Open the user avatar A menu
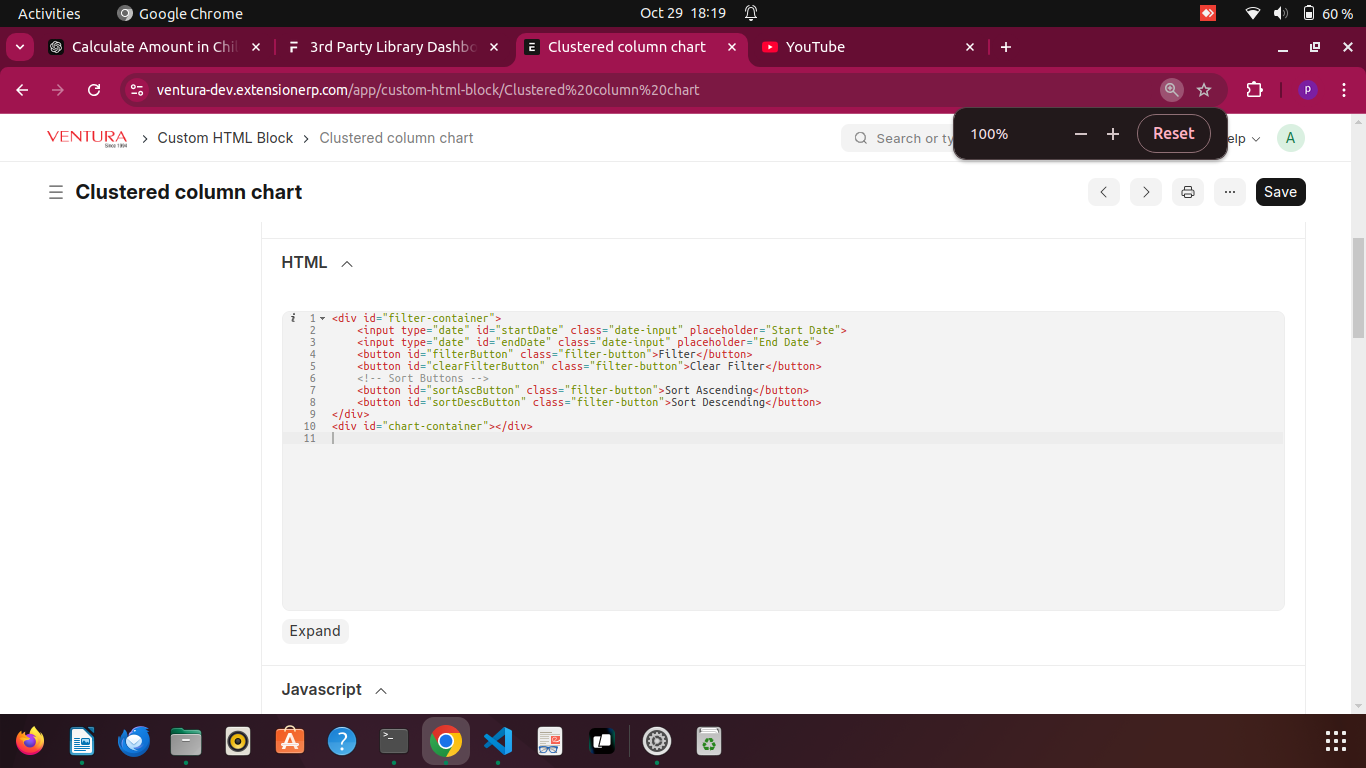The image size is (1366, 768). pos(1291,138)
